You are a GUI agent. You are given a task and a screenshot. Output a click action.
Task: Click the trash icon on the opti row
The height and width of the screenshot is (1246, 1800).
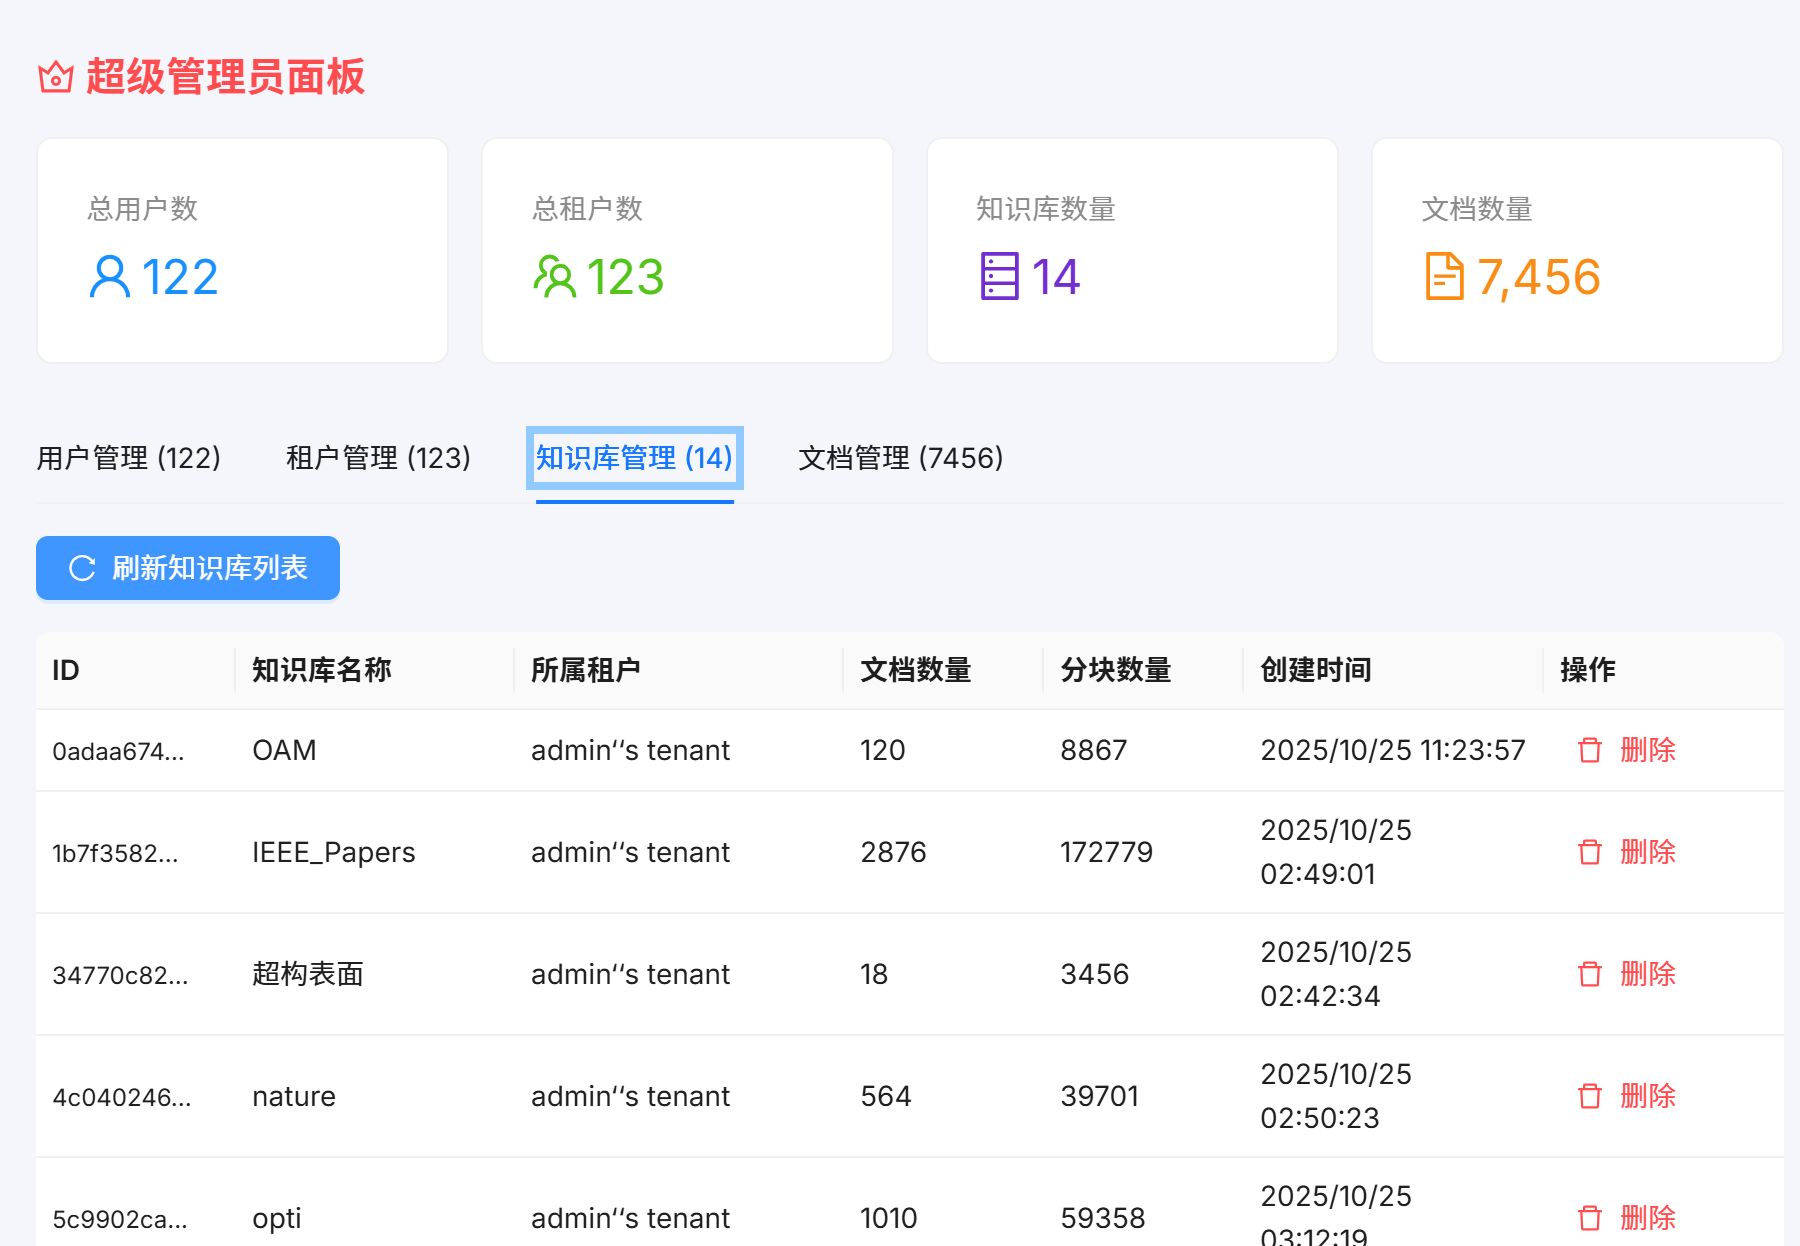[1589, 1218]
